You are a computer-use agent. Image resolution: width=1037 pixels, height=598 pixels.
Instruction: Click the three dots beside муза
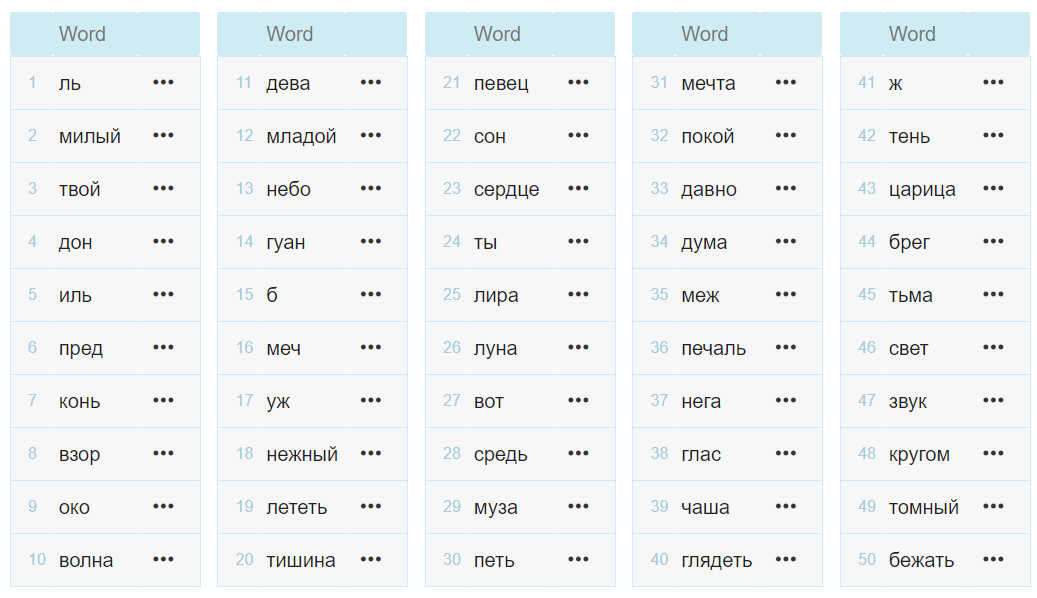point(578,506)
